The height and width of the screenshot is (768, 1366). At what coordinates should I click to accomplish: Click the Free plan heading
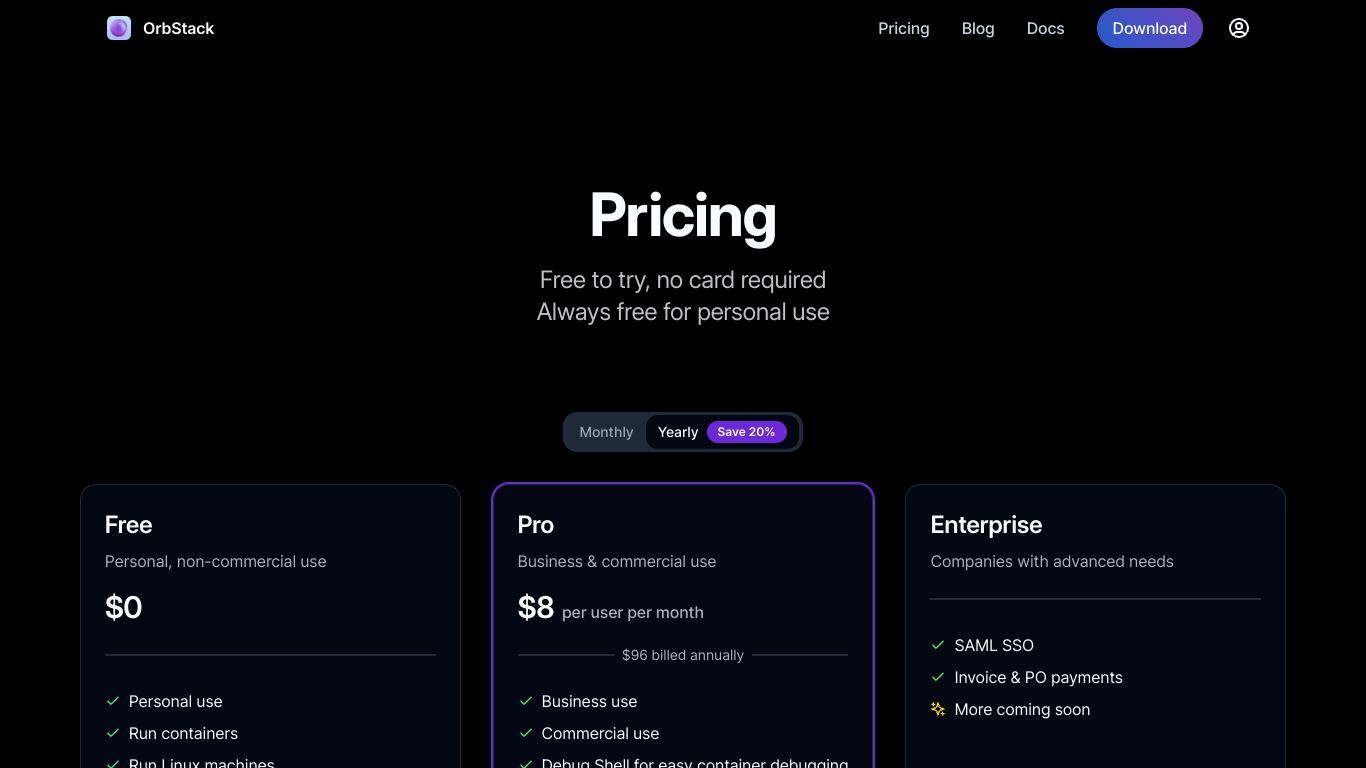(128, 525)
